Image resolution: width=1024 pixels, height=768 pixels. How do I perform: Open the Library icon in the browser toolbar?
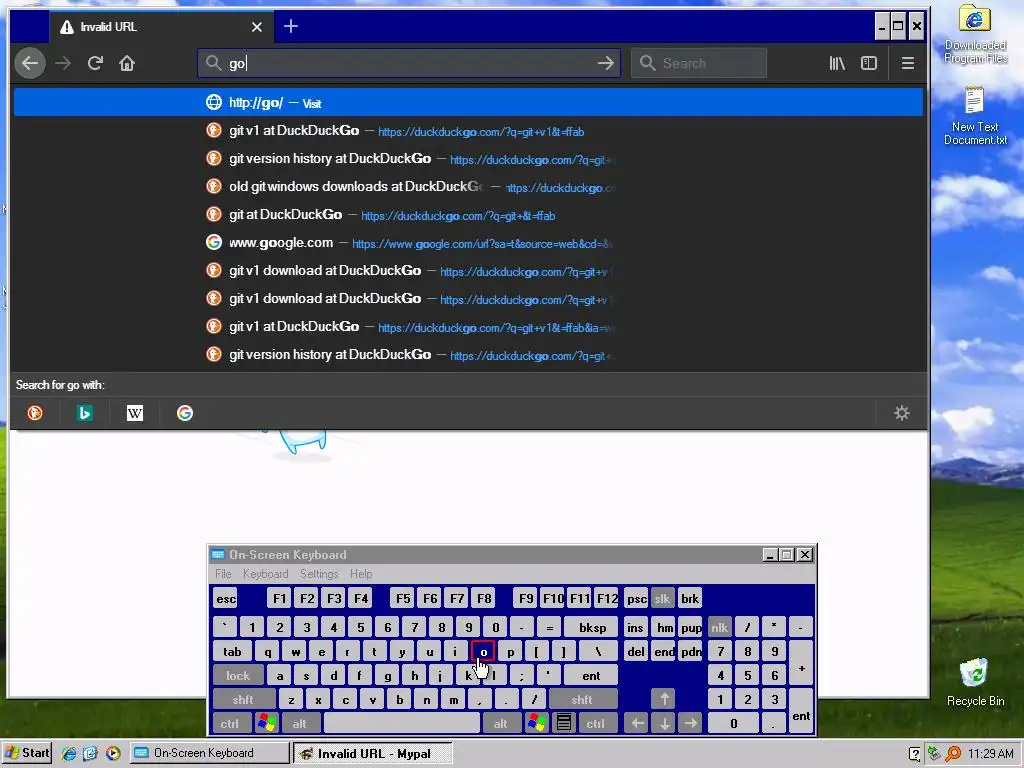click(x=837, y=63)
